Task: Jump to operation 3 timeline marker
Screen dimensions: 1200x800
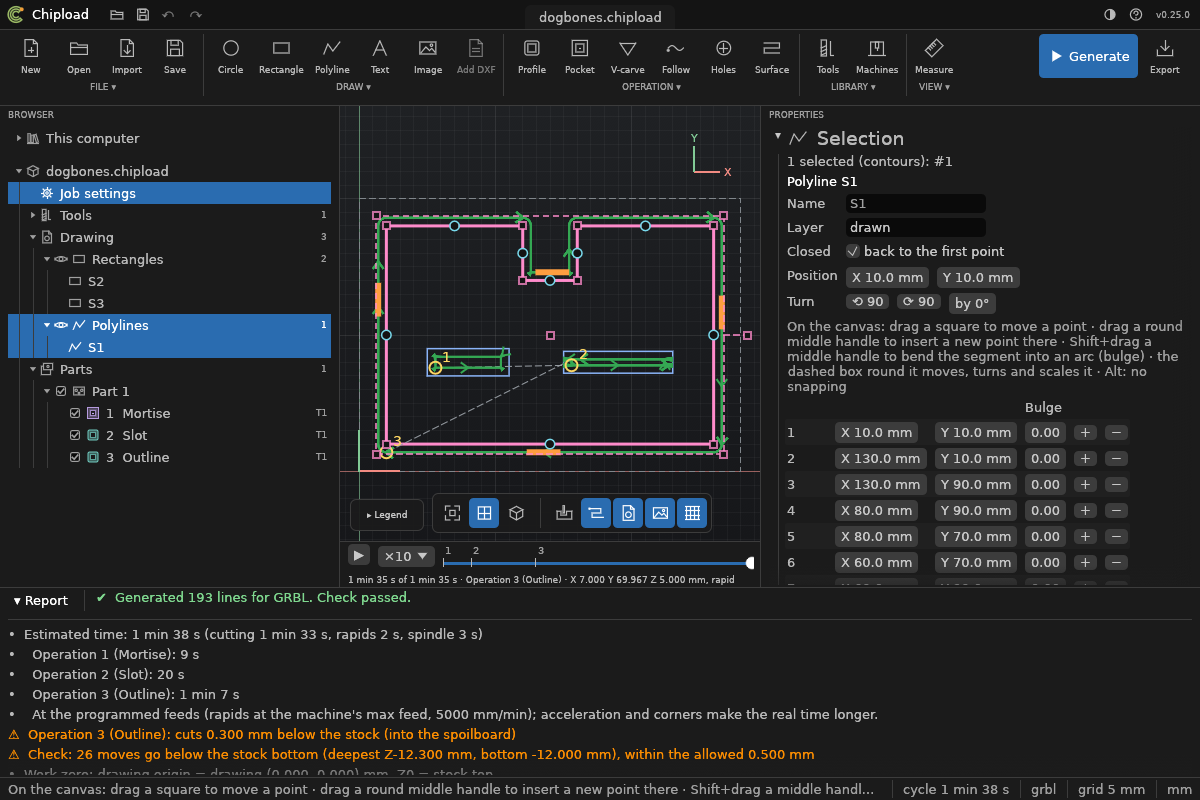Action: 541,551
